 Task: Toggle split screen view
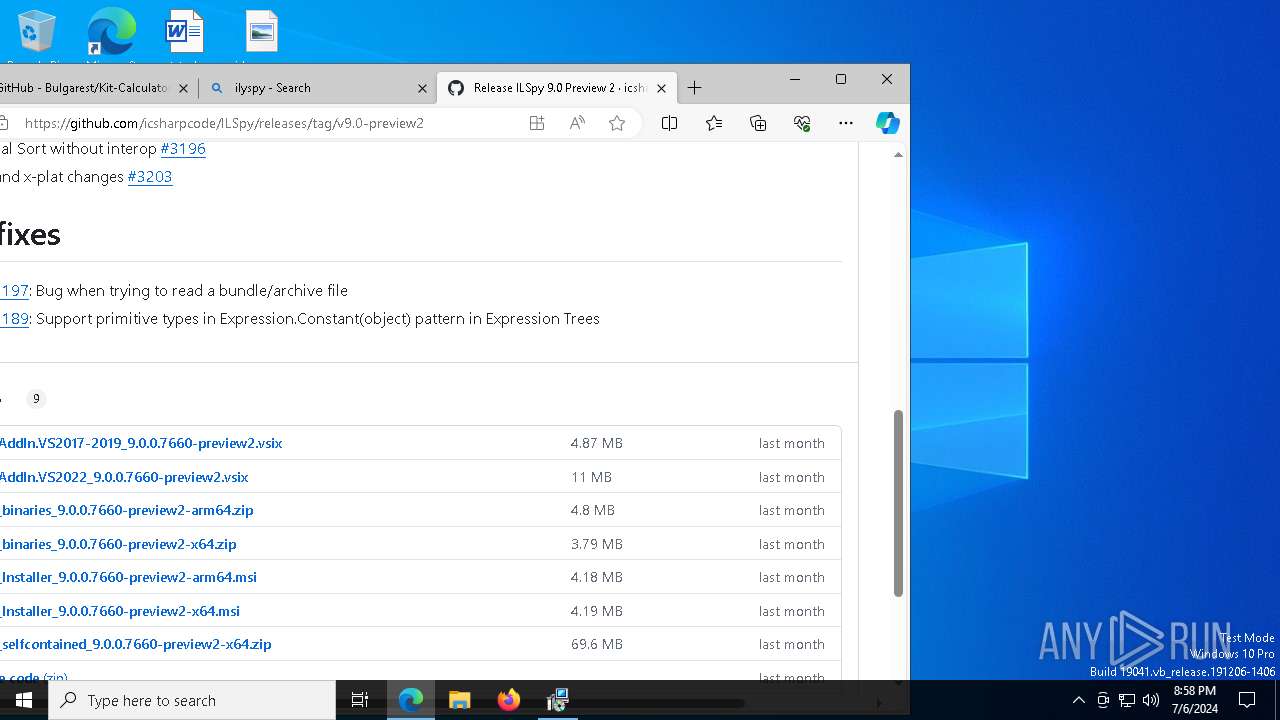(x=670, y=123)
